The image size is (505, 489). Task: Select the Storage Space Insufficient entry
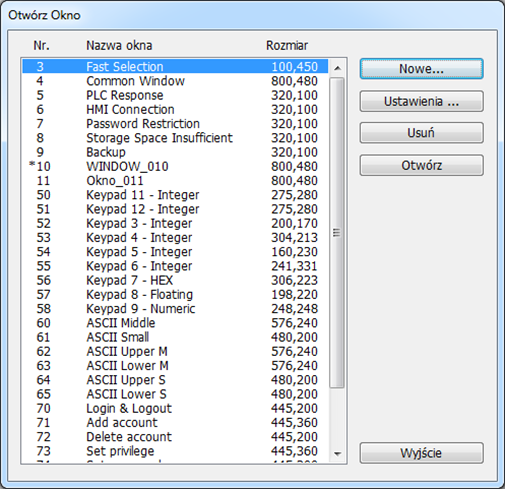175,138
